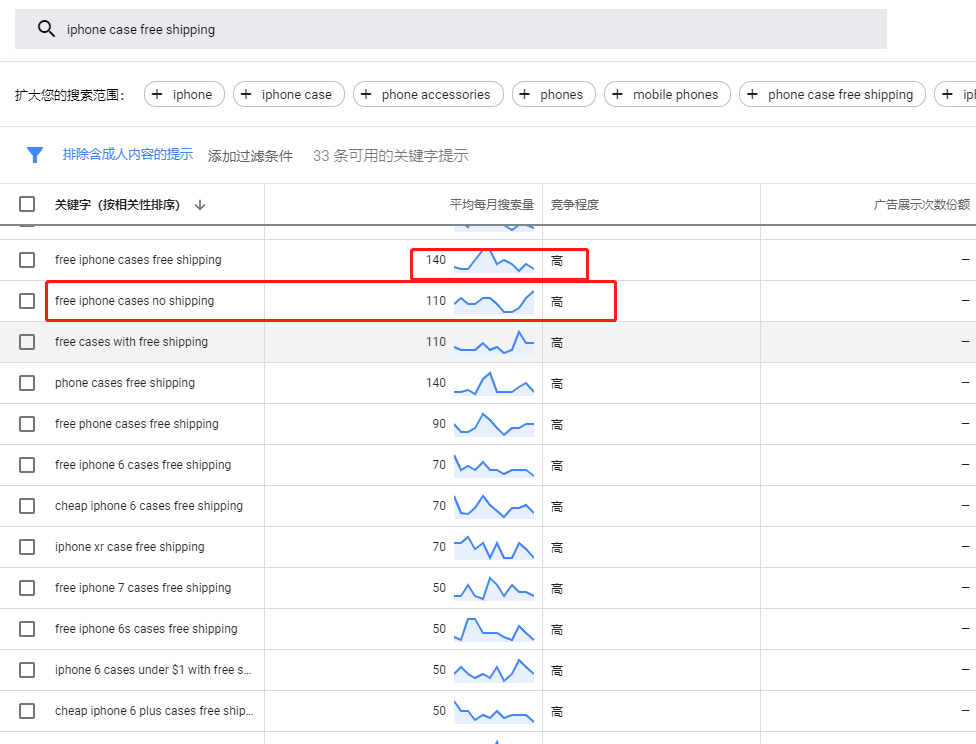This screenshot has width=976, height=744.
Task: Click the keyword search input field
Action: point(451,29)
